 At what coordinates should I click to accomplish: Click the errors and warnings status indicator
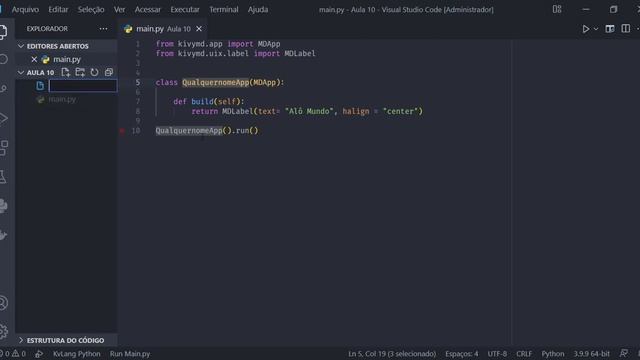coord(13,354)
